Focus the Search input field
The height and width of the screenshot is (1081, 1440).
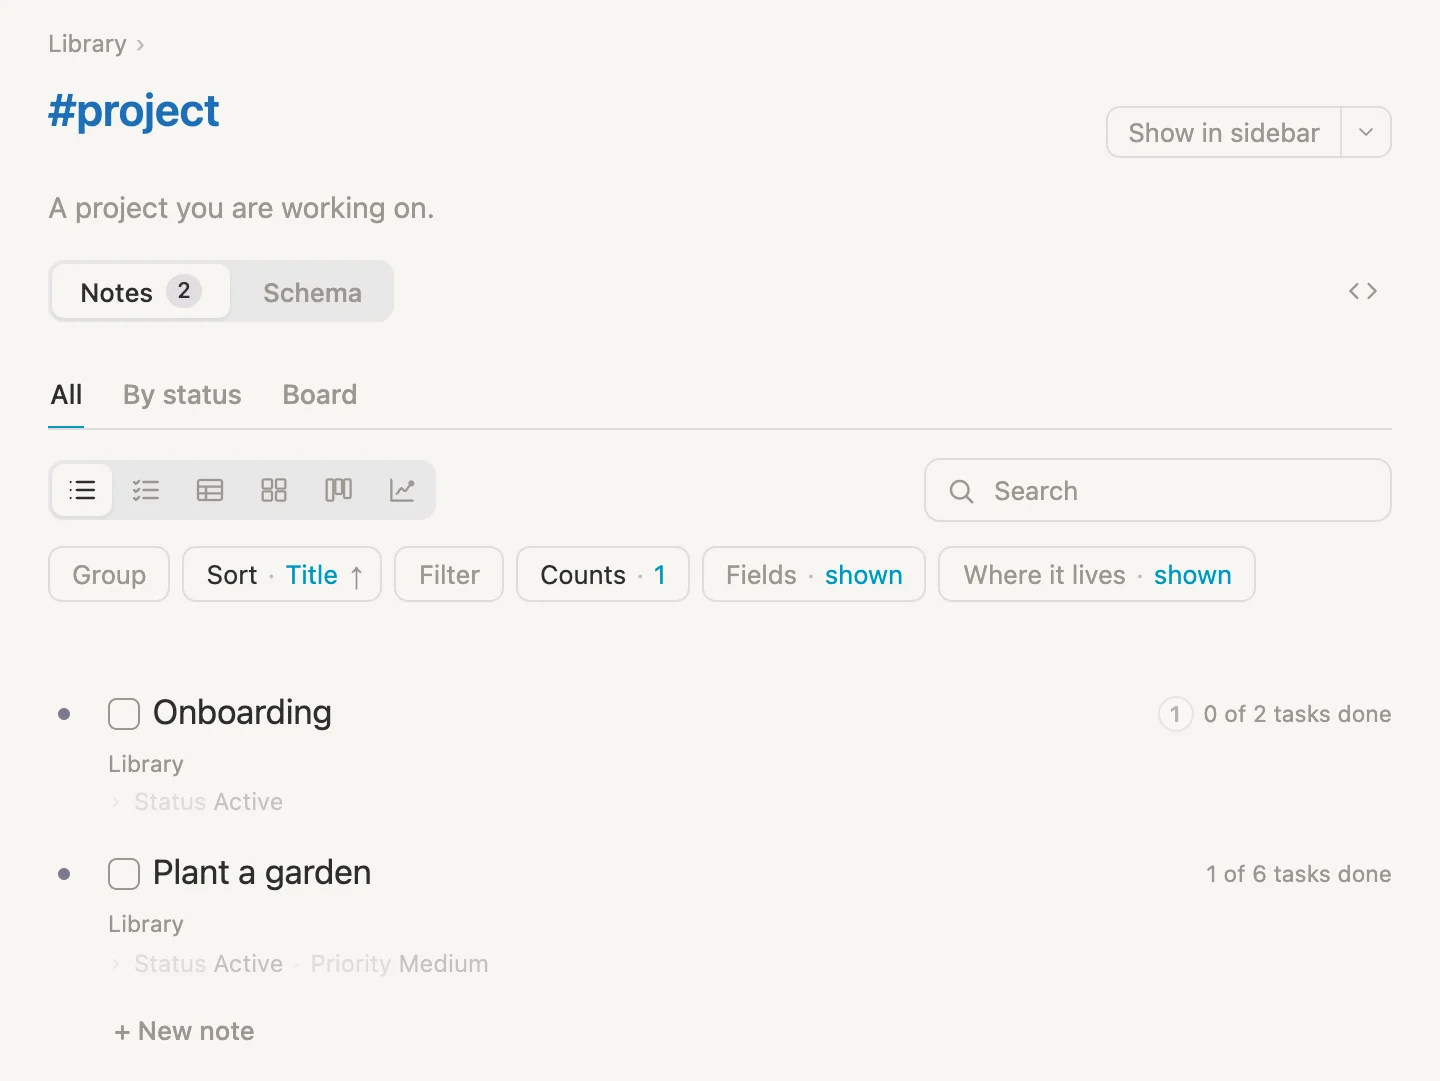[x=1158, y=490]
